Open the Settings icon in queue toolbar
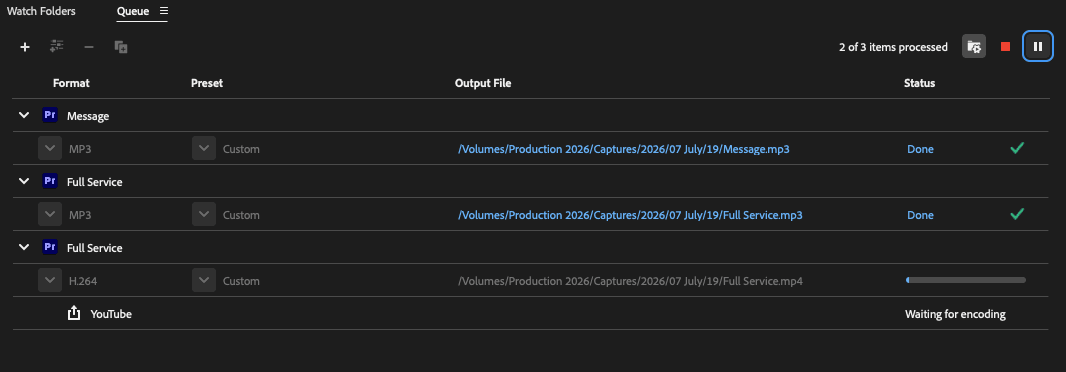The width and height of the screenshot is (1066, 372). 56,46
